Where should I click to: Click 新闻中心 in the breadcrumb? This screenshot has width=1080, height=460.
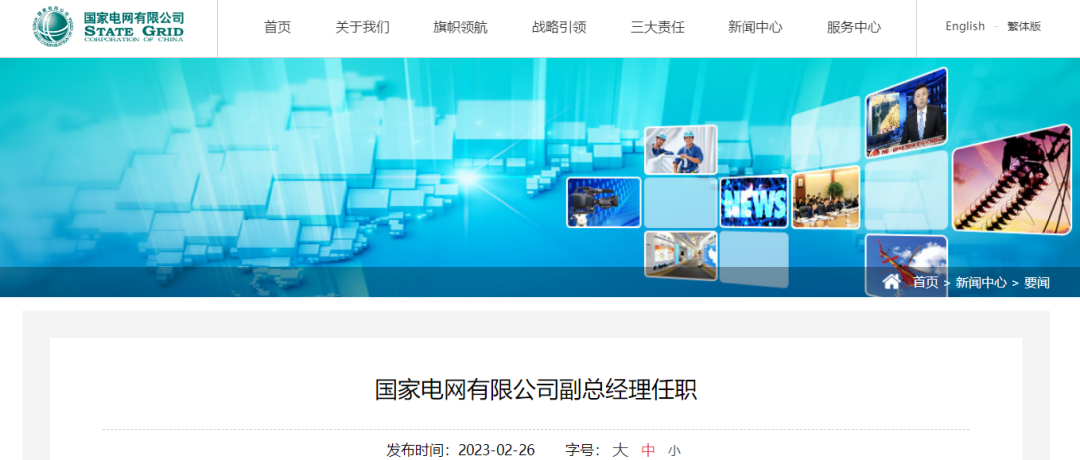[981, 283]
